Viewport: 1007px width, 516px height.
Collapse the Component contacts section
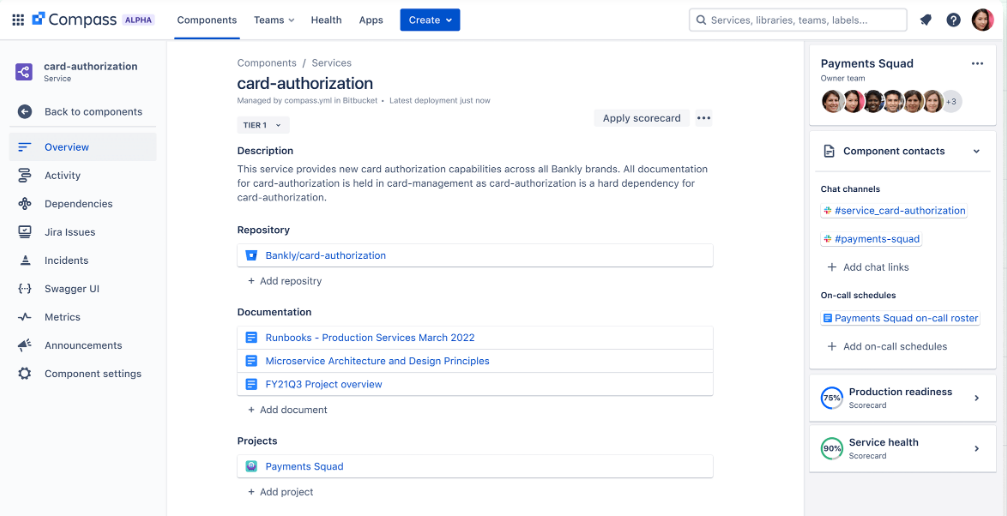[976, 152]
